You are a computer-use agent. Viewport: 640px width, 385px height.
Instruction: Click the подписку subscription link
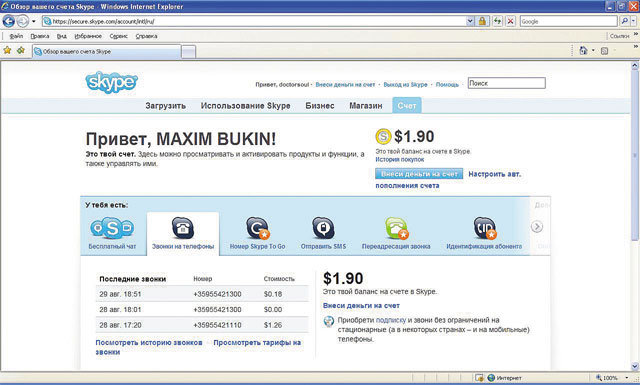point(391,320)
